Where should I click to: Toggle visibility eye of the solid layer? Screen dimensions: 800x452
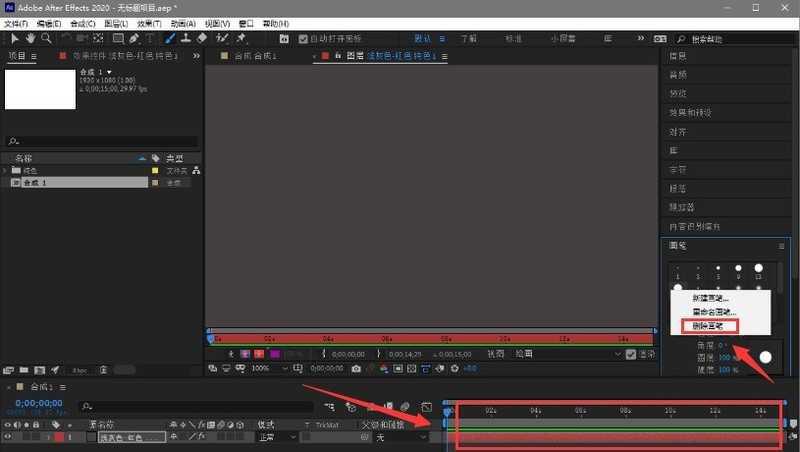(x=8, y=437)
